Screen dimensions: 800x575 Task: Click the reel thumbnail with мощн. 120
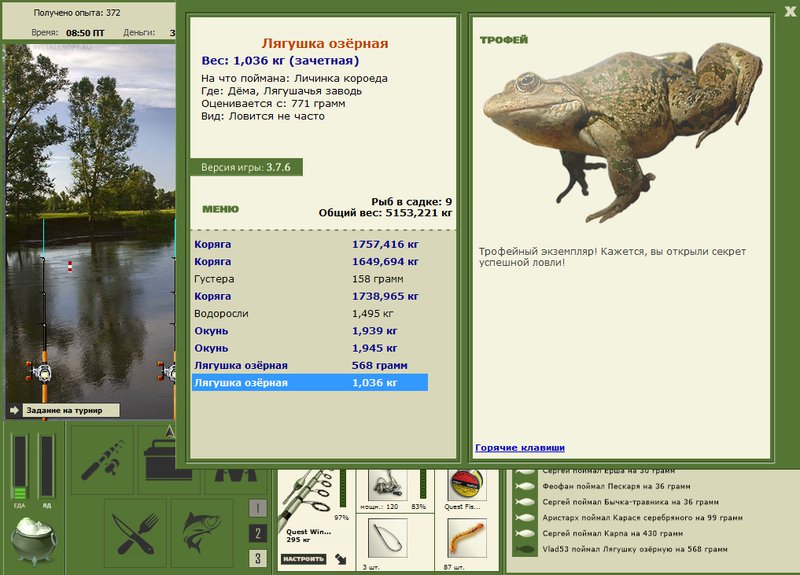[388, 485]
